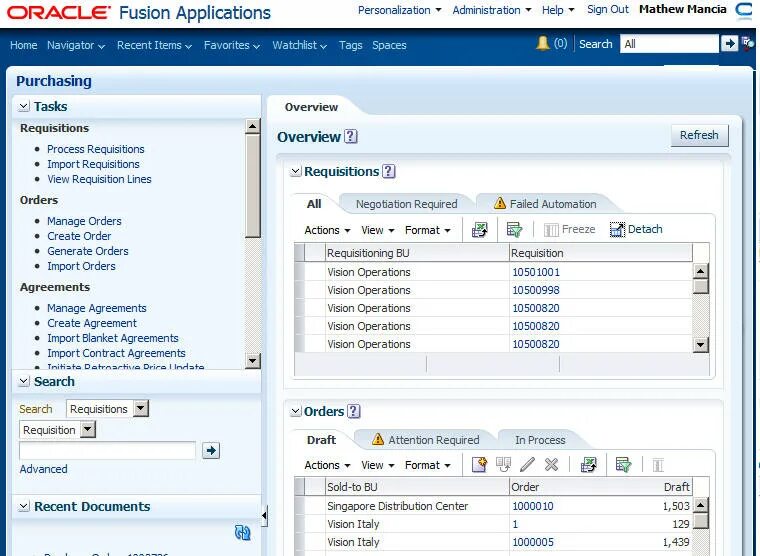Image resolution: width=760 pixels, height=556 pixels.
Task: Click the Delete X icon in Orders toolbar
Action: click(x=552, y=465)
